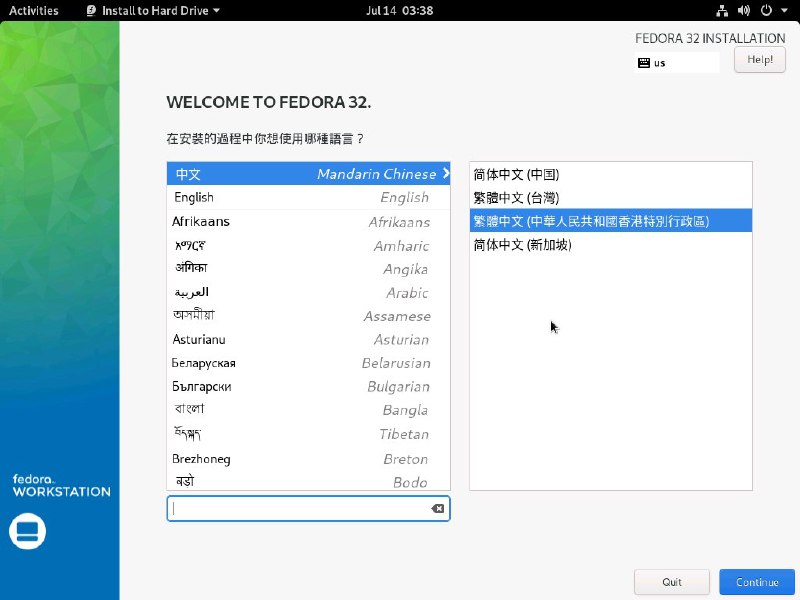Screen dimensions: 800x600
Task: Click the Help! button
Action: pyautogui.click(x=760, y=60)
